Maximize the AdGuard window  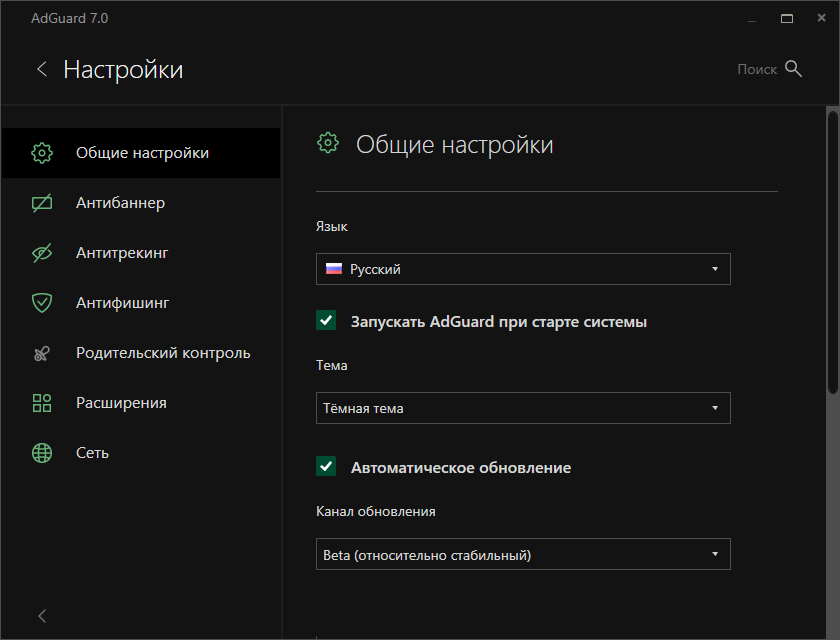(x=787, y=19)
